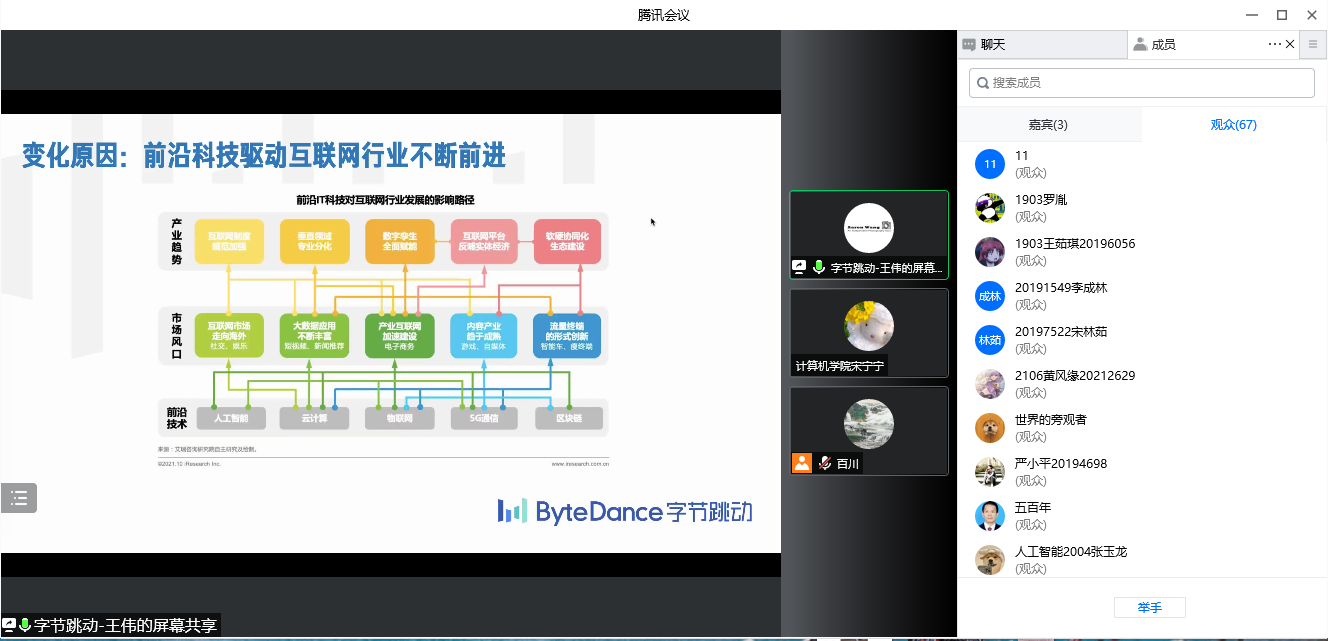1328x641 pixels.
Task: Click the green microphone icon on 王伟's tile
Action: 818,268
